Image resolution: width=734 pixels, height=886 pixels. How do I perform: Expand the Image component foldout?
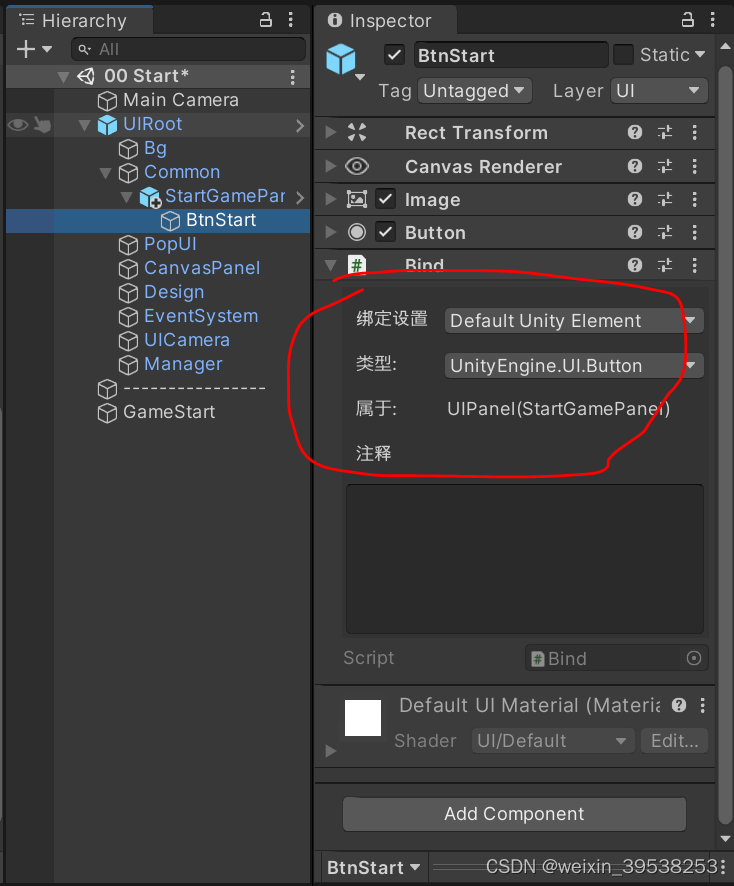click(x=331, y=199)
